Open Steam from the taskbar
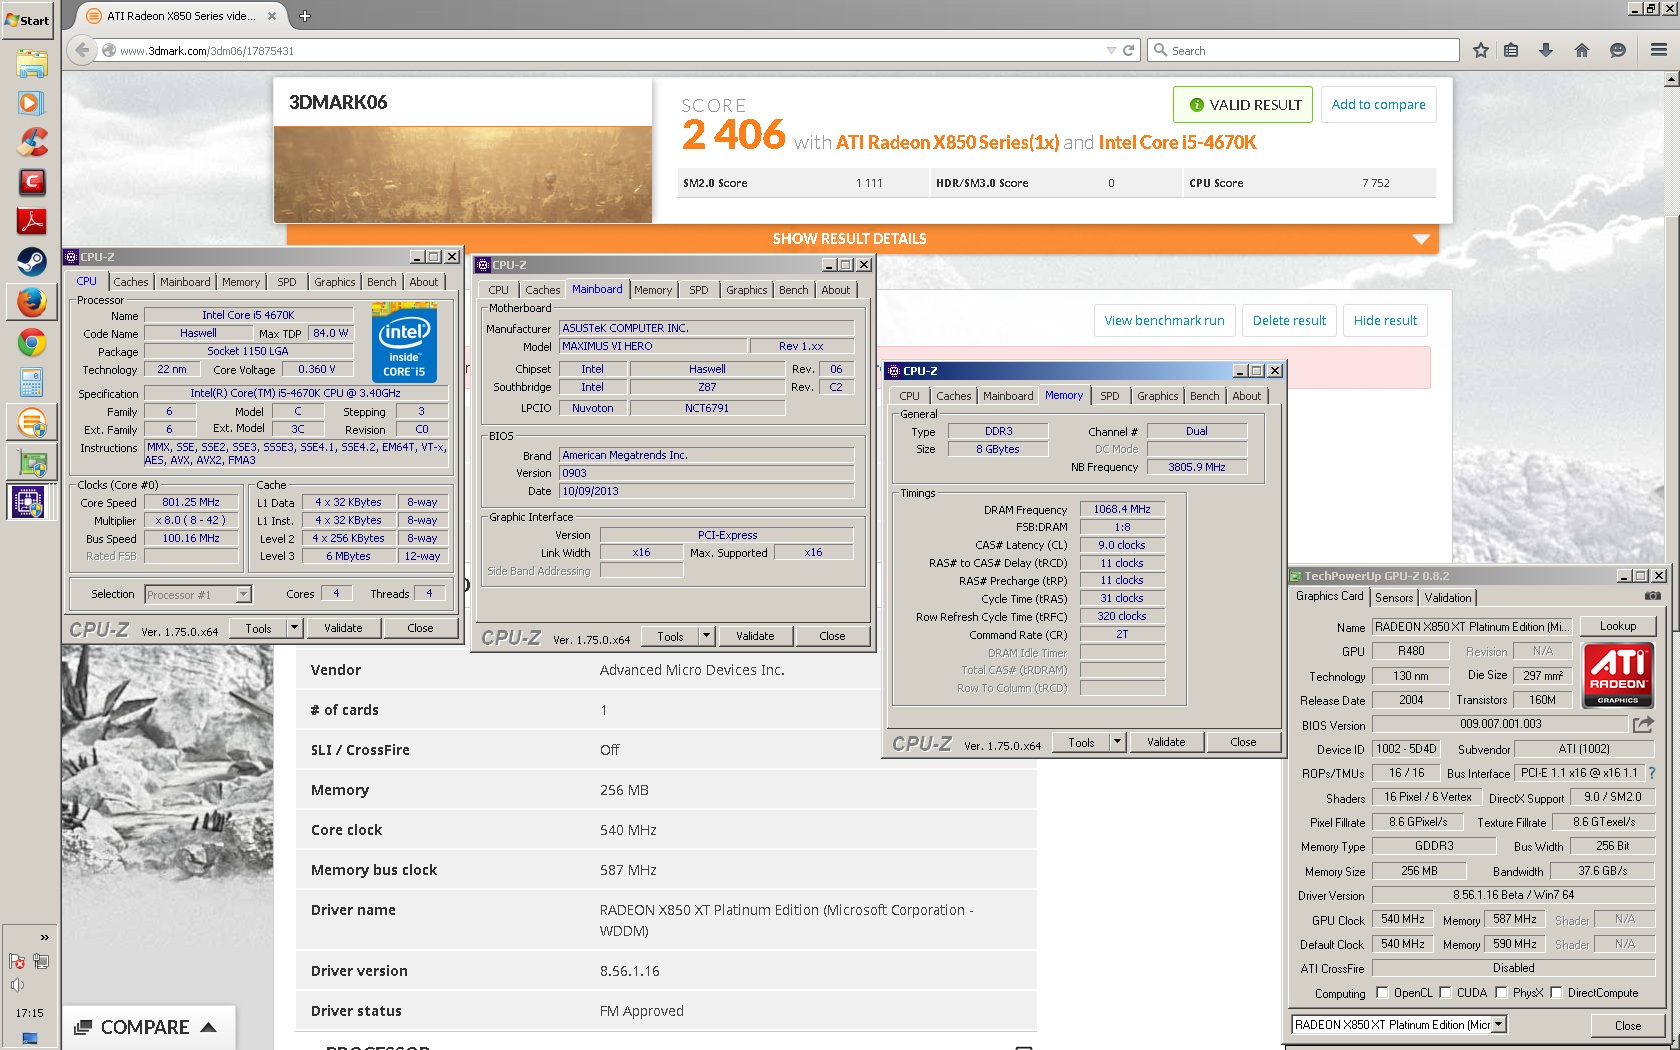This screenshot has height=1050, width=1680. click(x=31, y=262)
